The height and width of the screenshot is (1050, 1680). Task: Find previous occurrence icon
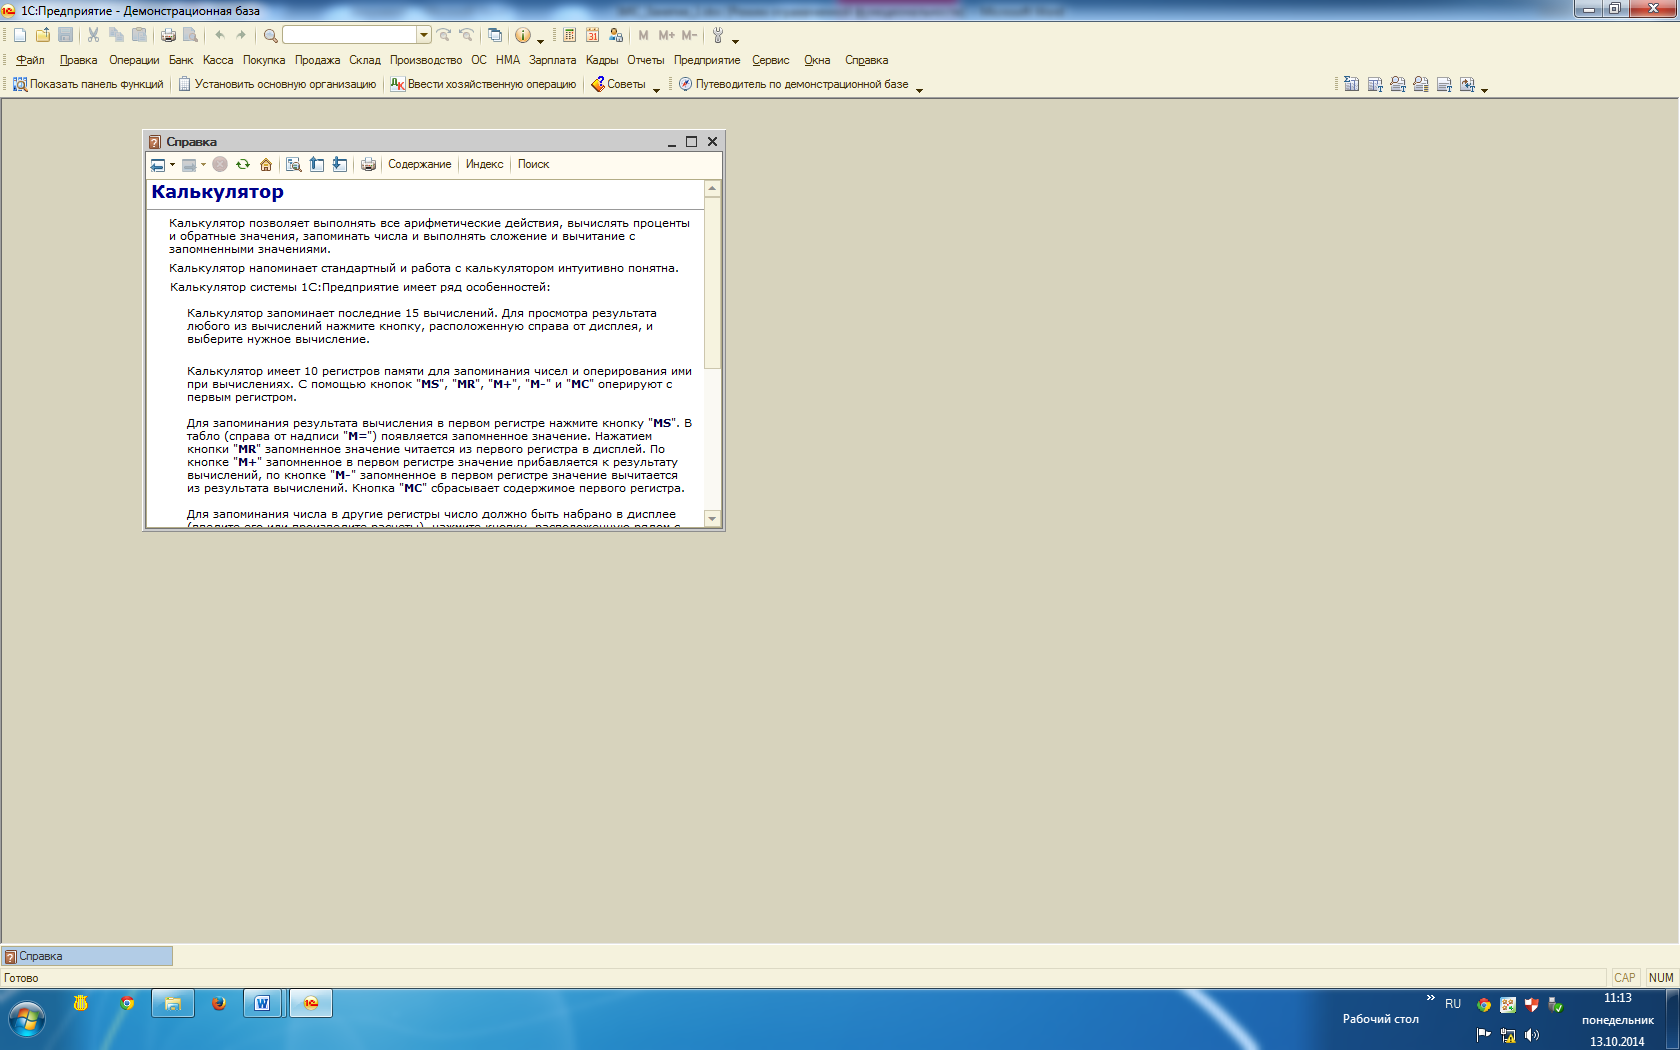pyautogui.click(x=466, y=35)
